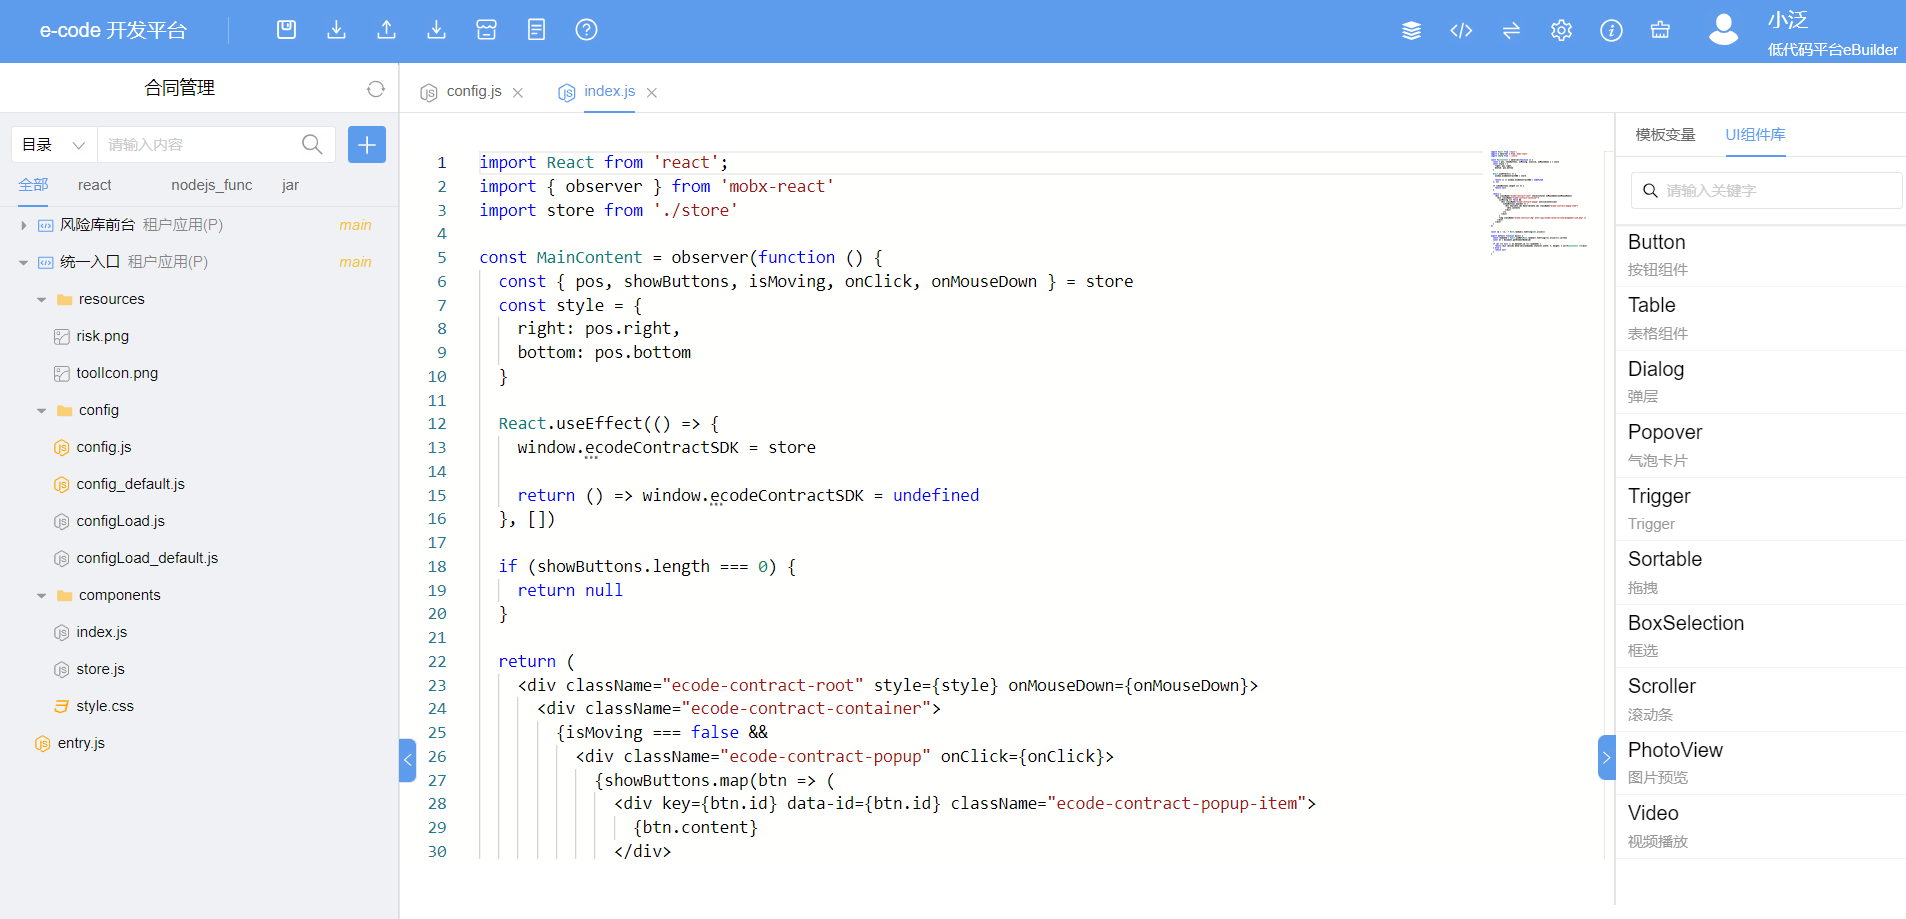Collapse the left sidebar panel handle
1906x919 pixels.
(407, 760)
